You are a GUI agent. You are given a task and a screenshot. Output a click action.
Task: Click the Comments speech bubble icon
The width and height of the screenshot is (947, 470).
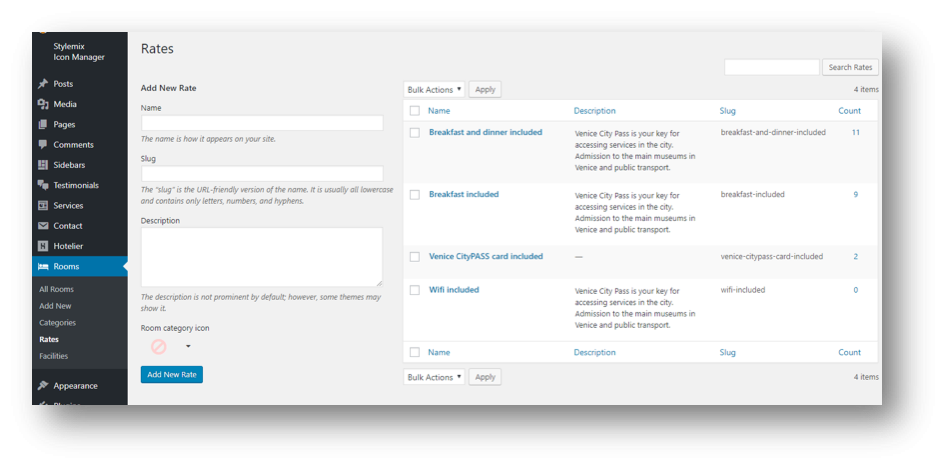[x=43, y=144]
